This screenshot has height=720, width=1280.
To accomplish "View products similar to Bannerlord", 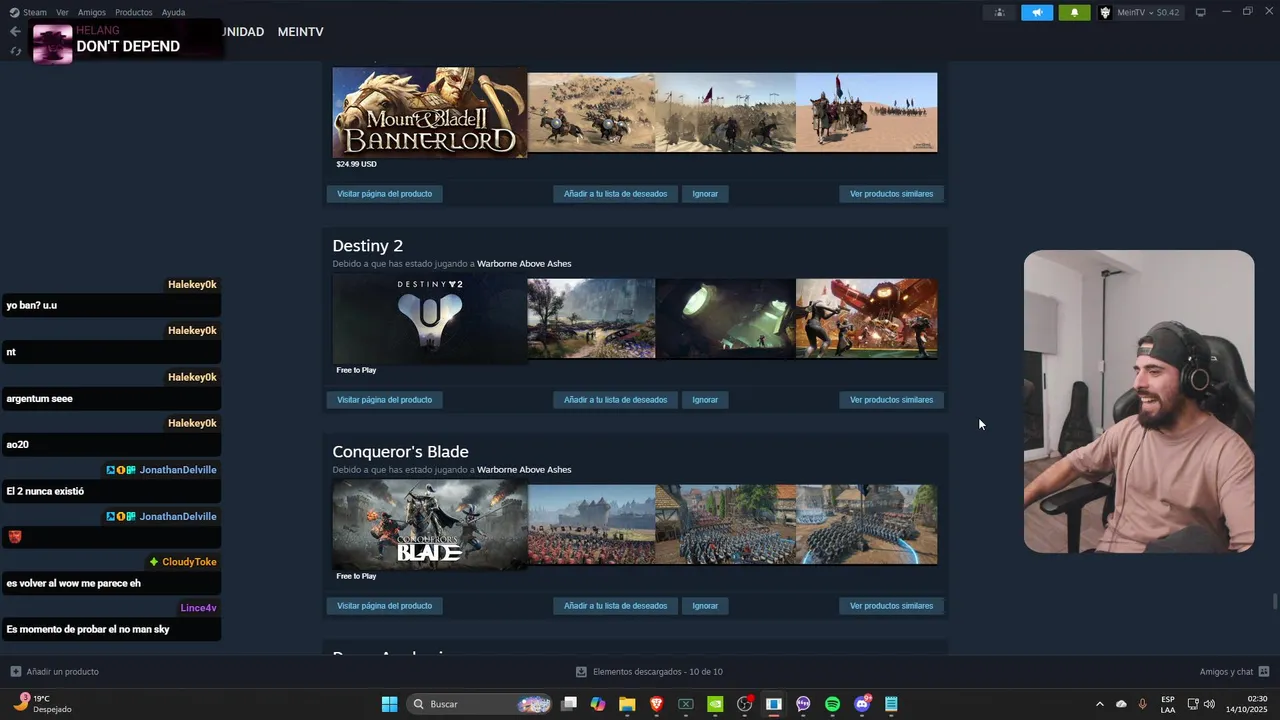I will (x=891, y=194).
